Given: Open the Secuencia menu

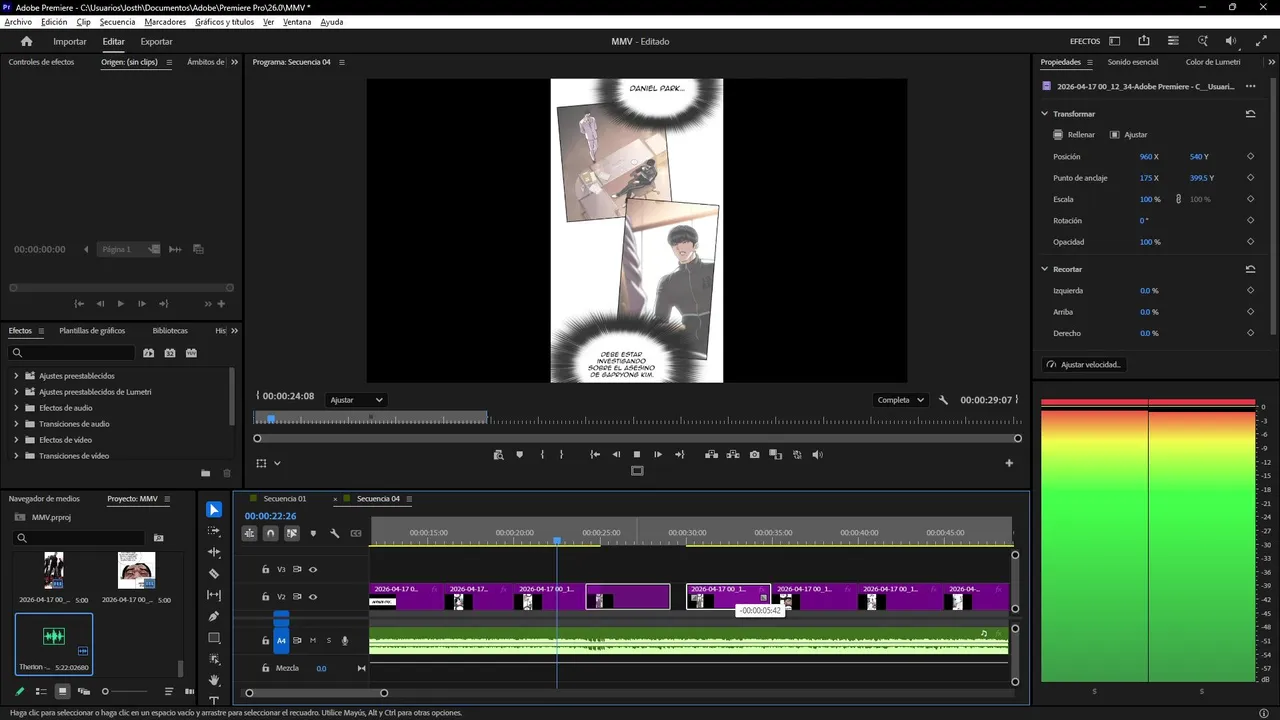Looking at the screenshot, I should [x=117, y=22].
